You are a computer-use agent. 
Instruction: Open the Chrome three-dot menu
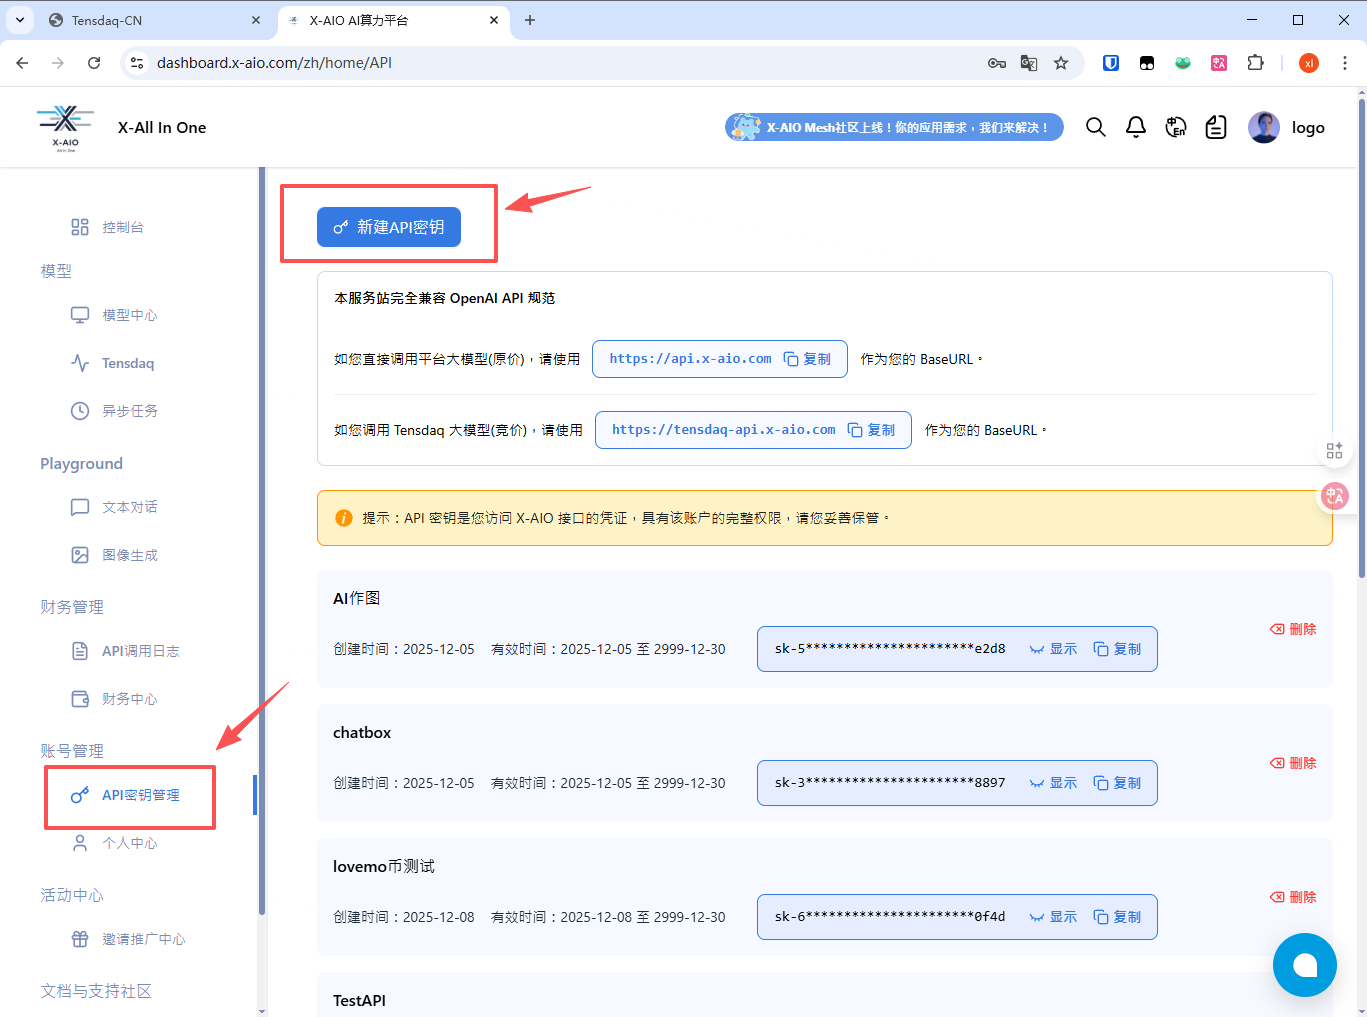tap(1344, 63)
